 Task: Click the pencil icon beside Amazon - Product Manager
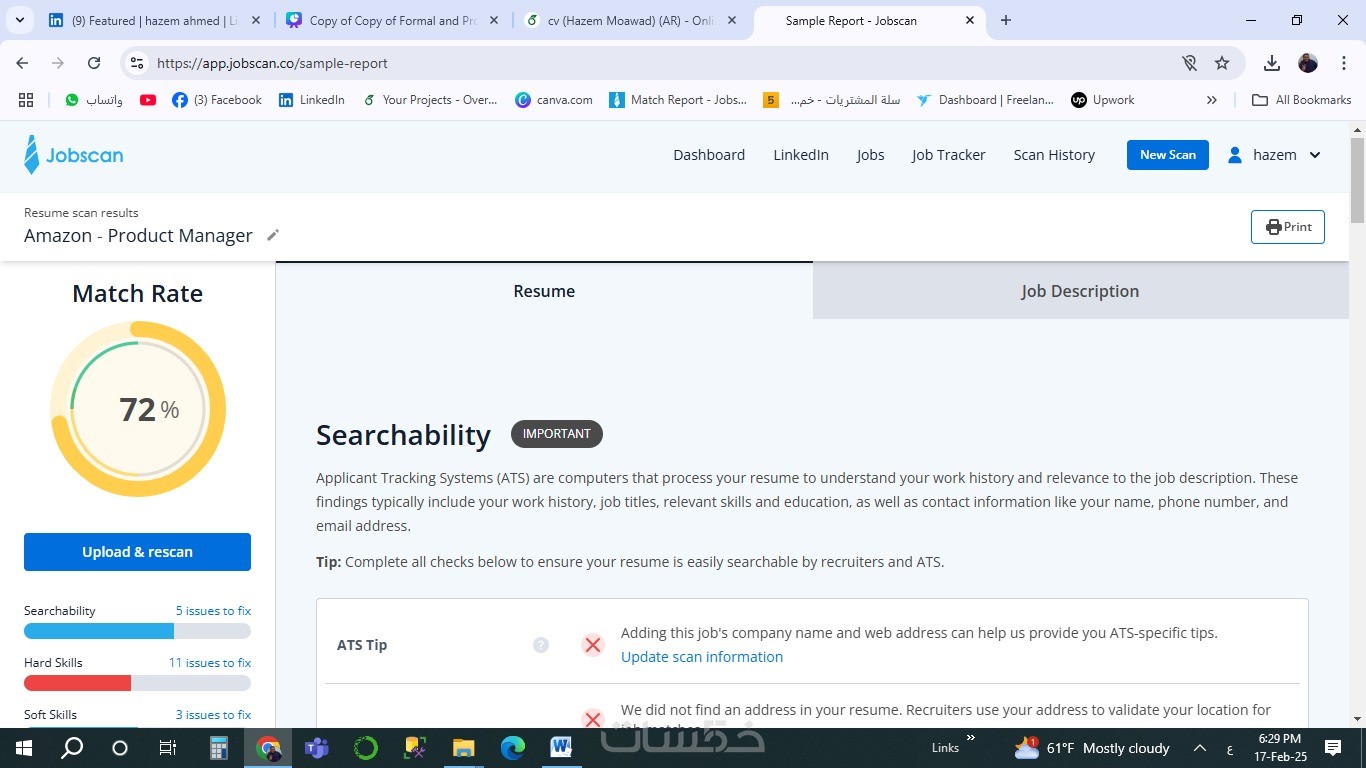(x=273, y=235)
